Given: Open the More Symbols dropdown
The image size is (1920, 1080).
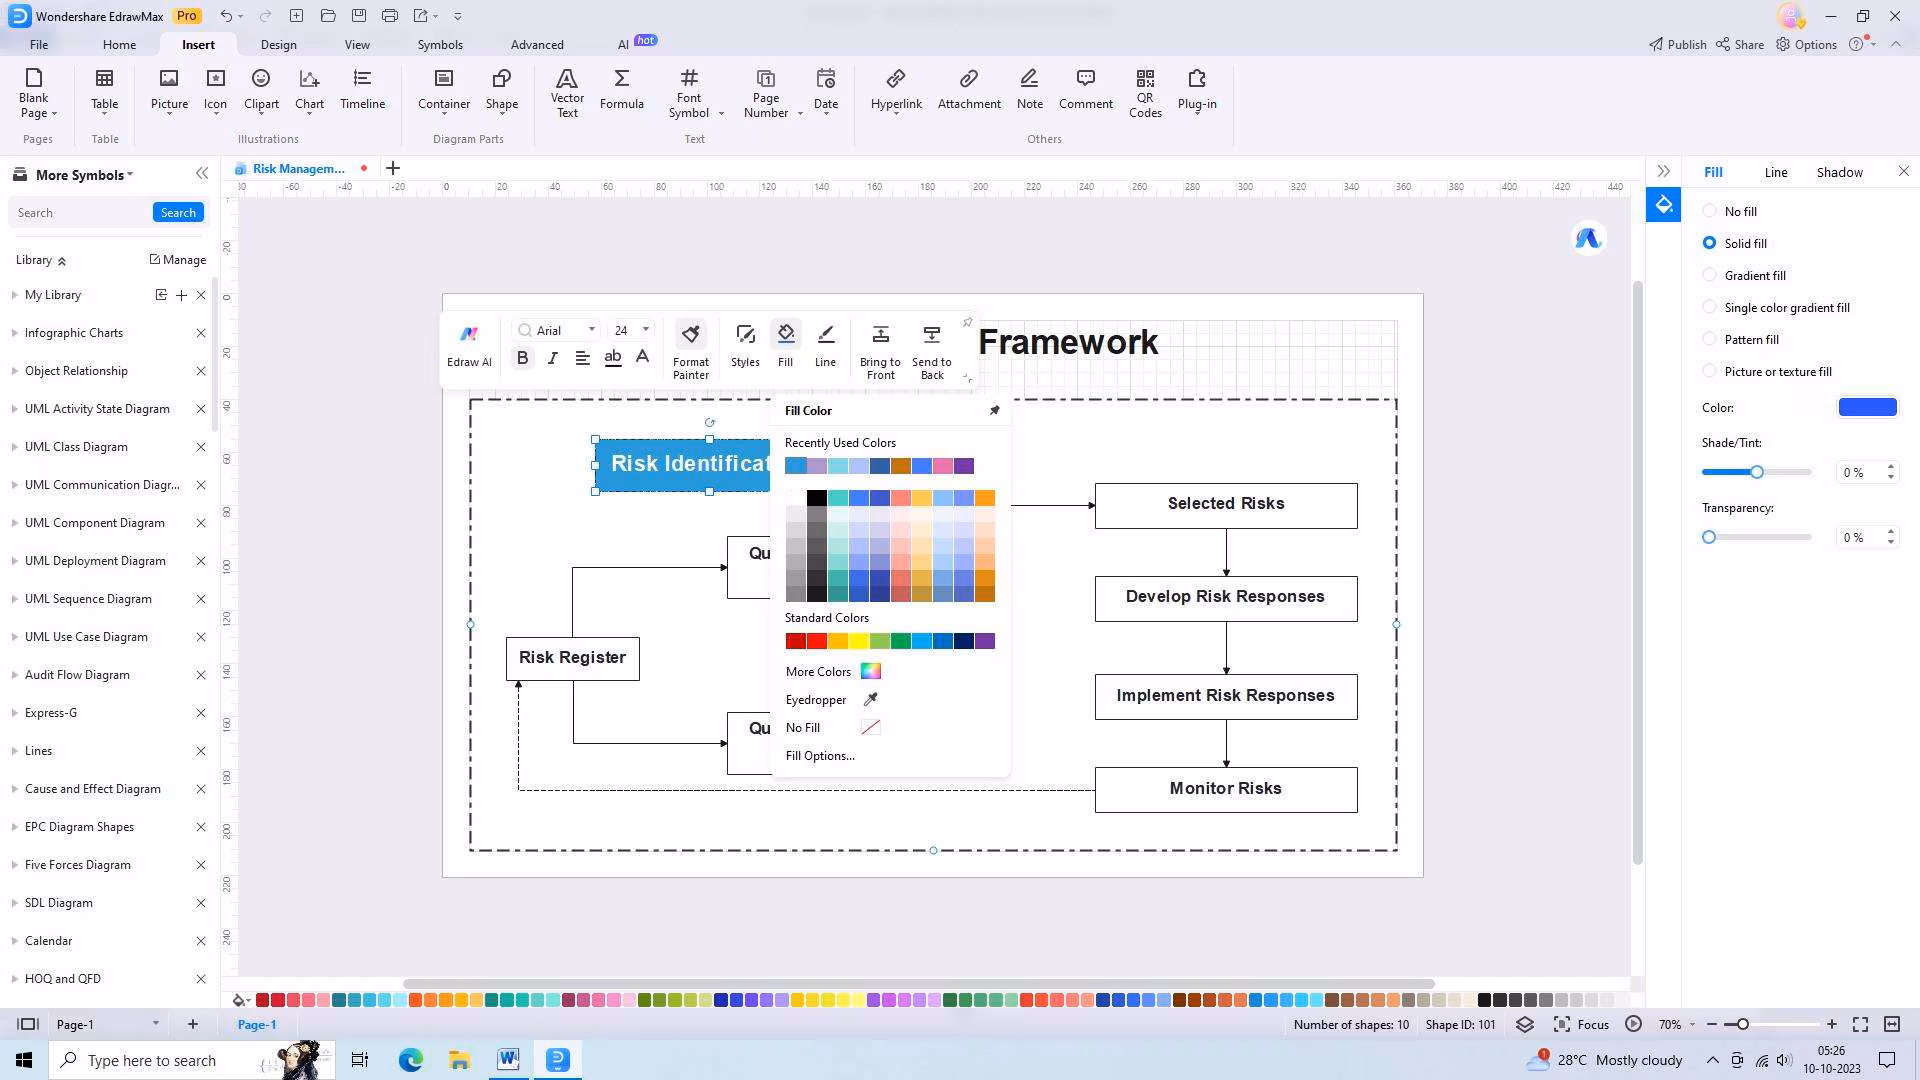Looking at the screenshot, I should point(84,175).
